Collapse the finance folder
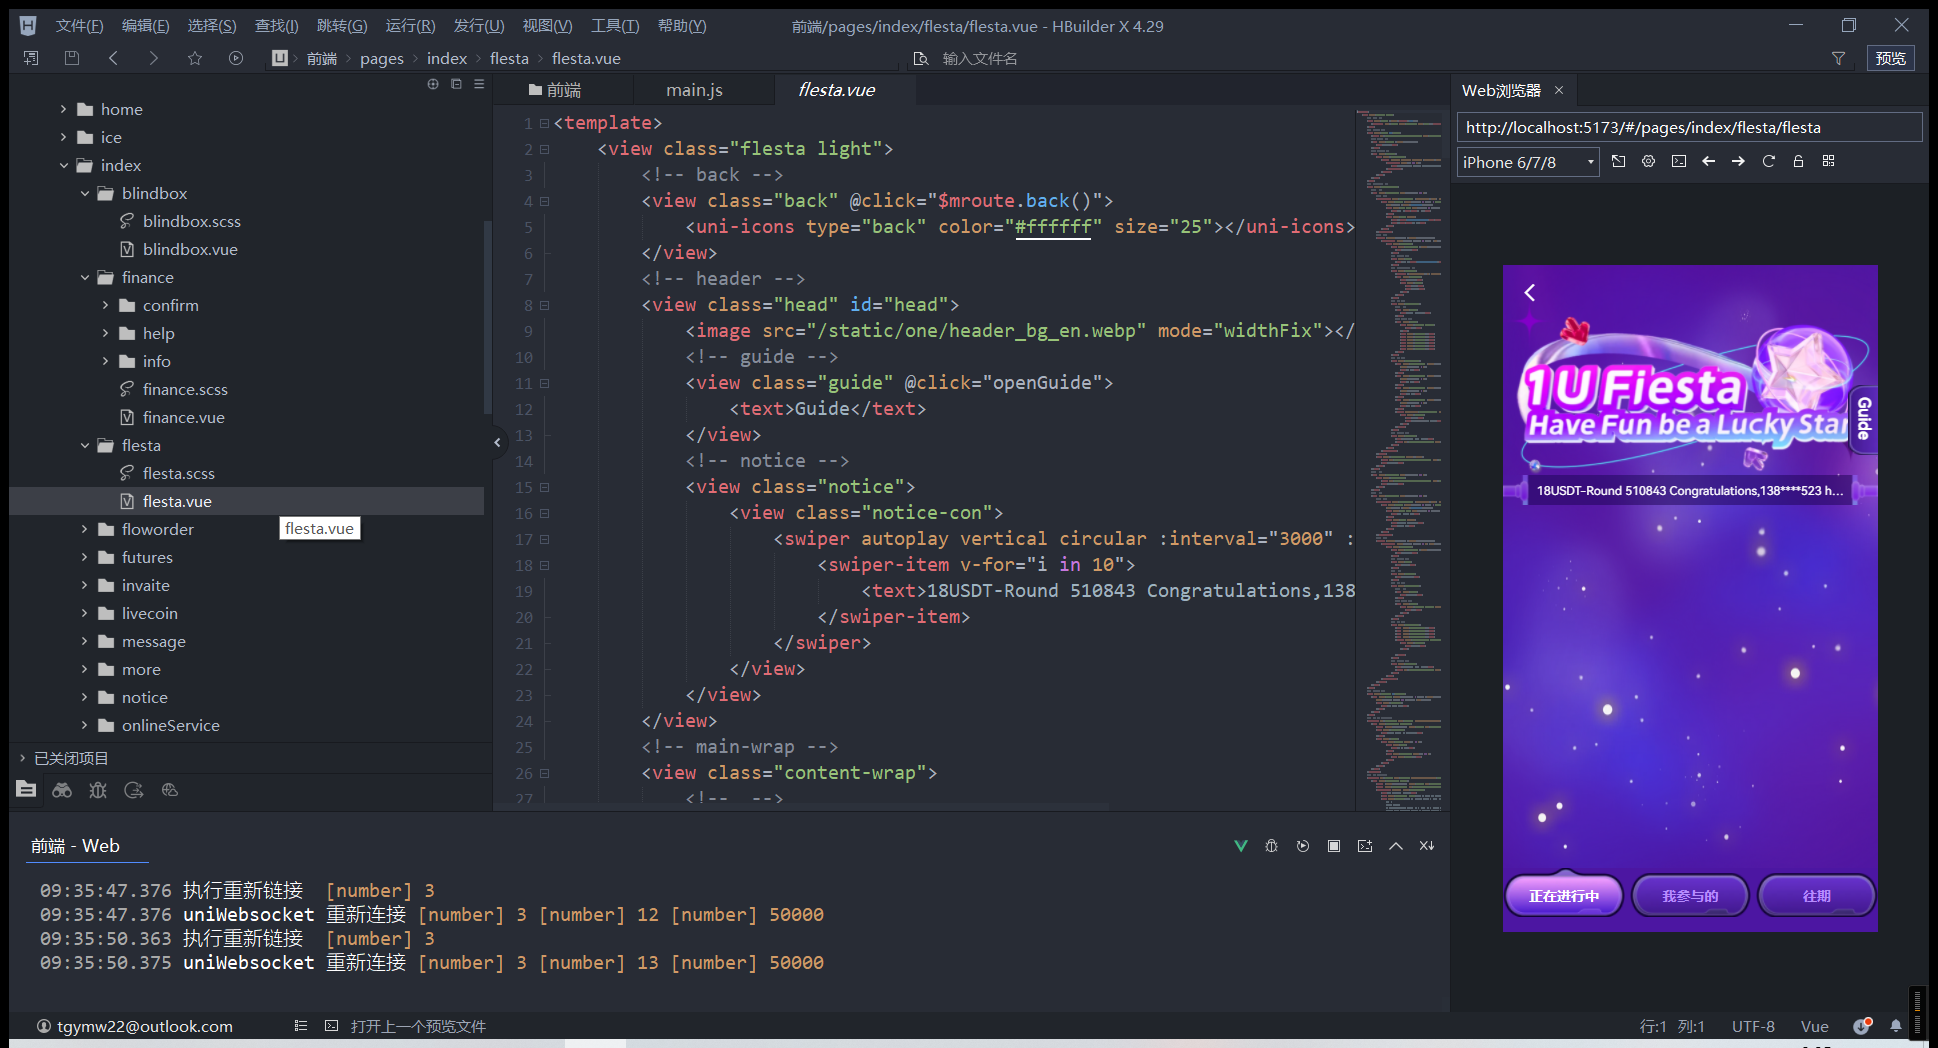The width and height of the screenshot is (1938, 1048). click(x=85, y=277)
